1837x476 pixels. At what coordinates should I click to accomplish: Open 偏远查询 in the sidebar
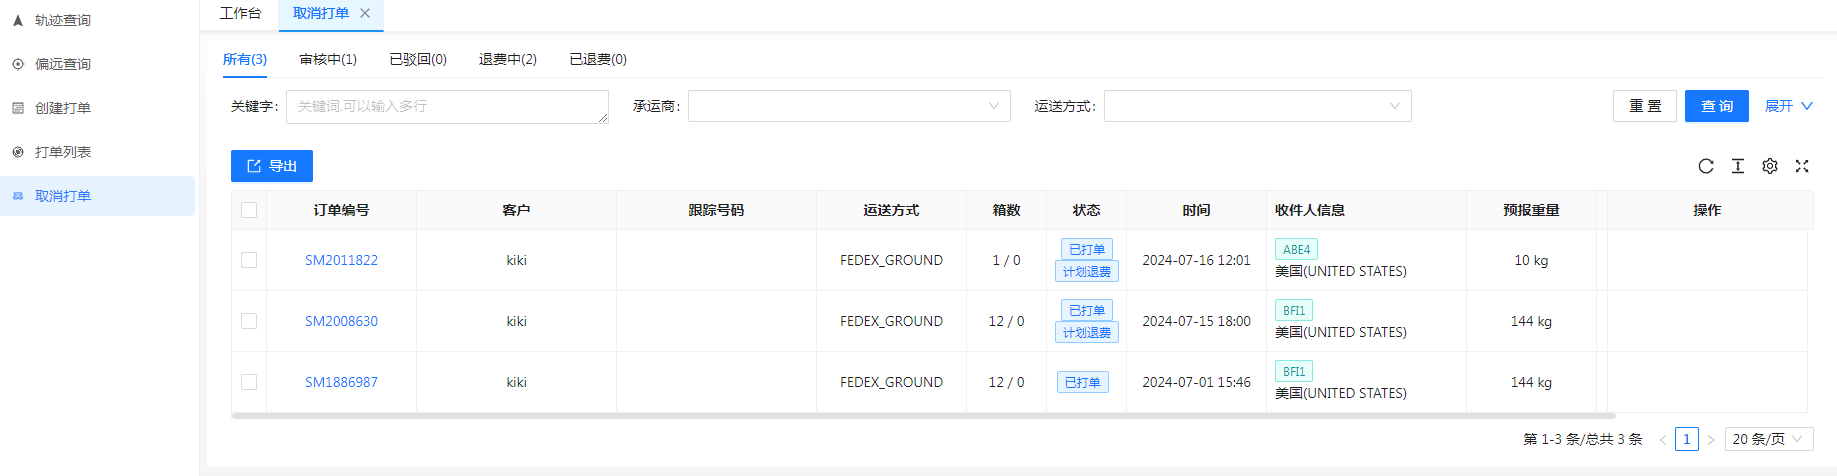pyautogui.click(x=63, y=64)
